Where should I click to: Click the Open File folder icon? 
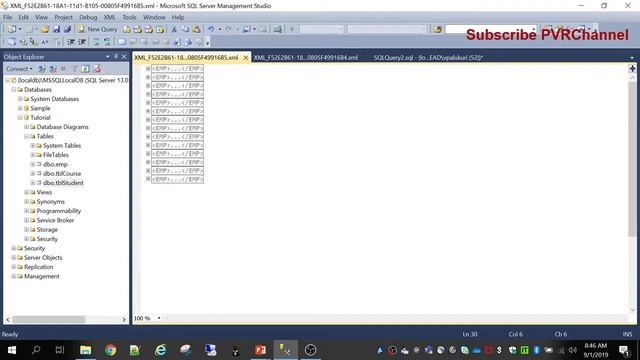45,29
